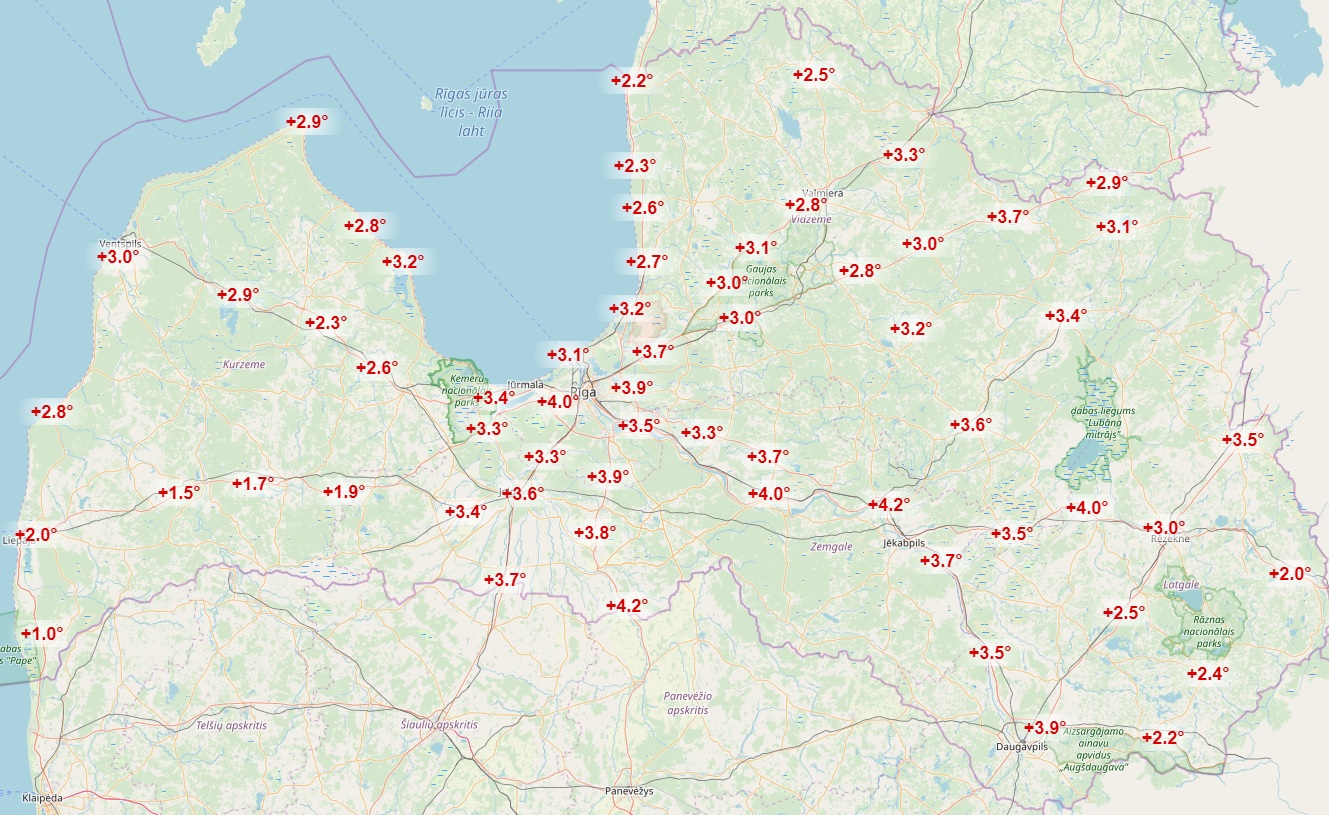Screen dimensions: 1329x815
Task: Click the +2.7° coastal temperature label
Action: (647, 262)
